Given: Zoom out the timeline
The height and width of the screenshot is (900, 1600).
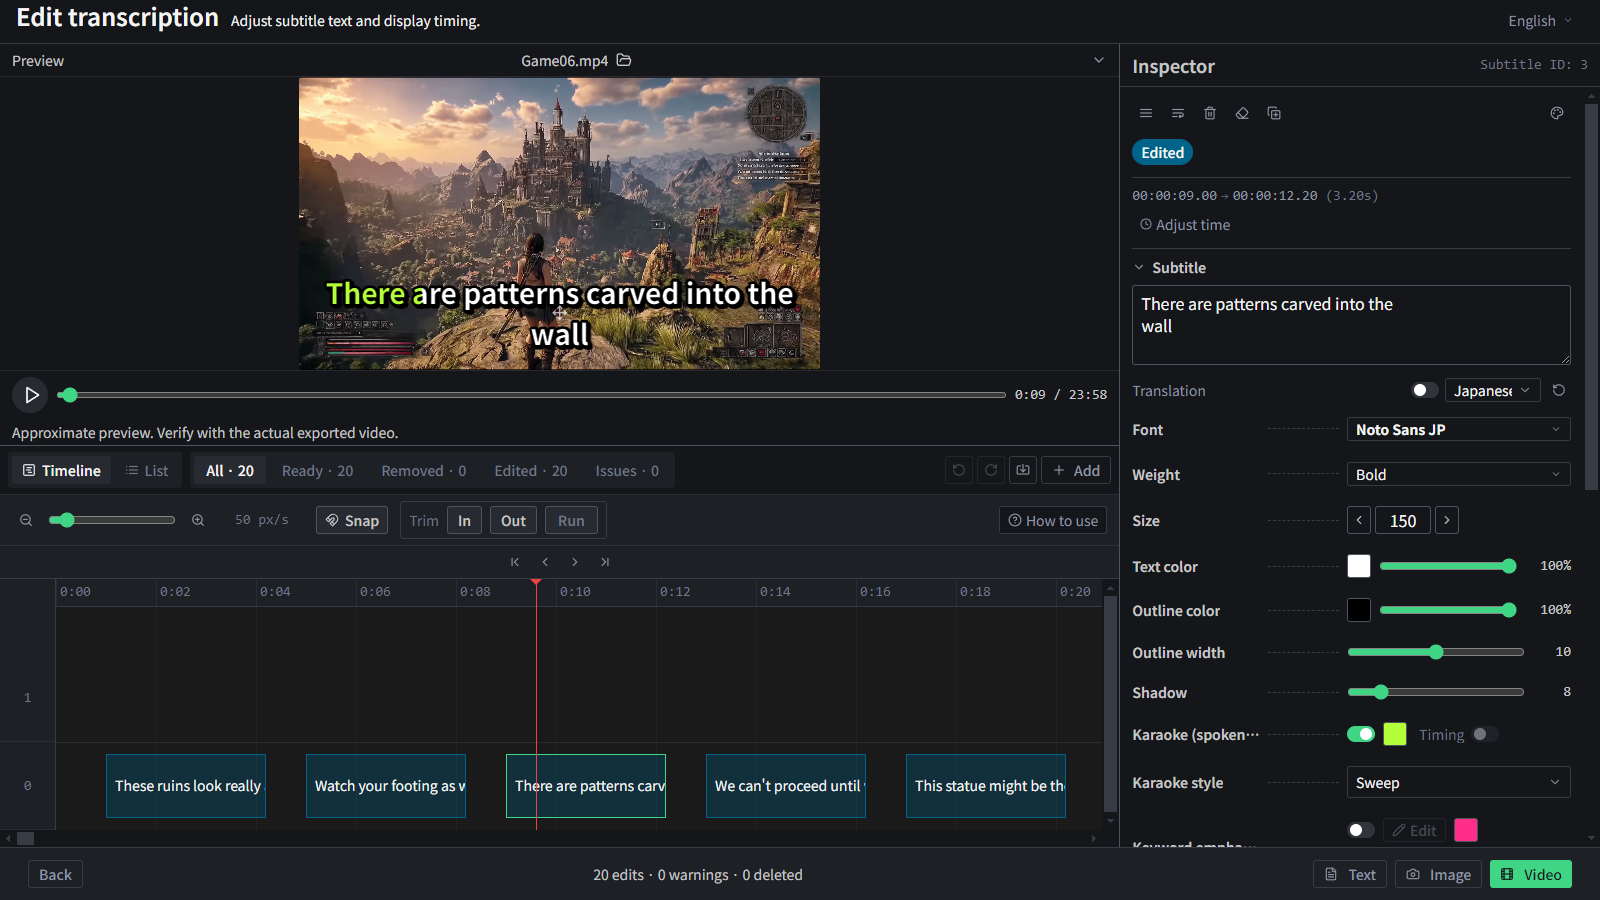Looking at the screenshot, I should coord(26,520).
